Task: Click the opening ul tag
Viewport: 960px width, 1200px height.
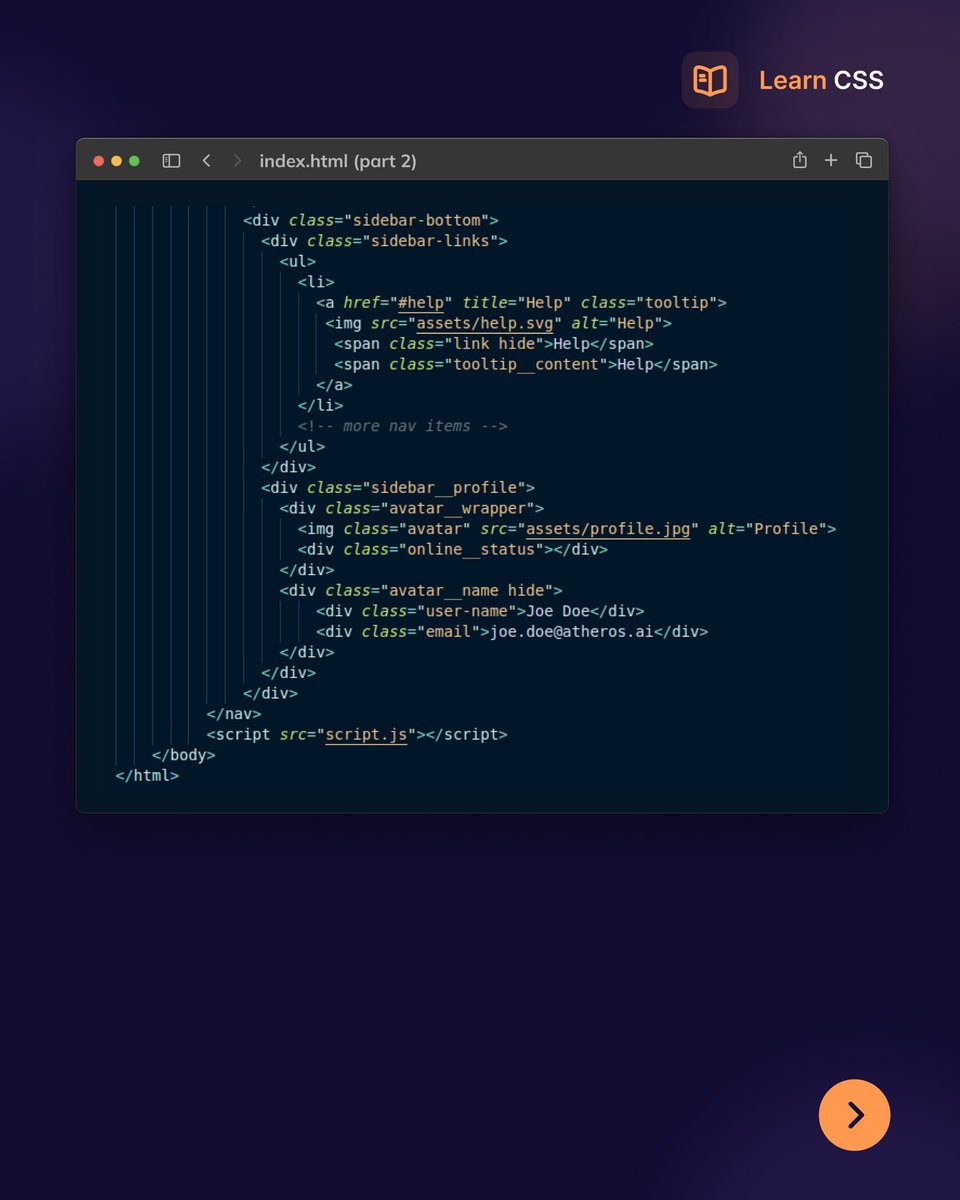Action: click(298, 261)
